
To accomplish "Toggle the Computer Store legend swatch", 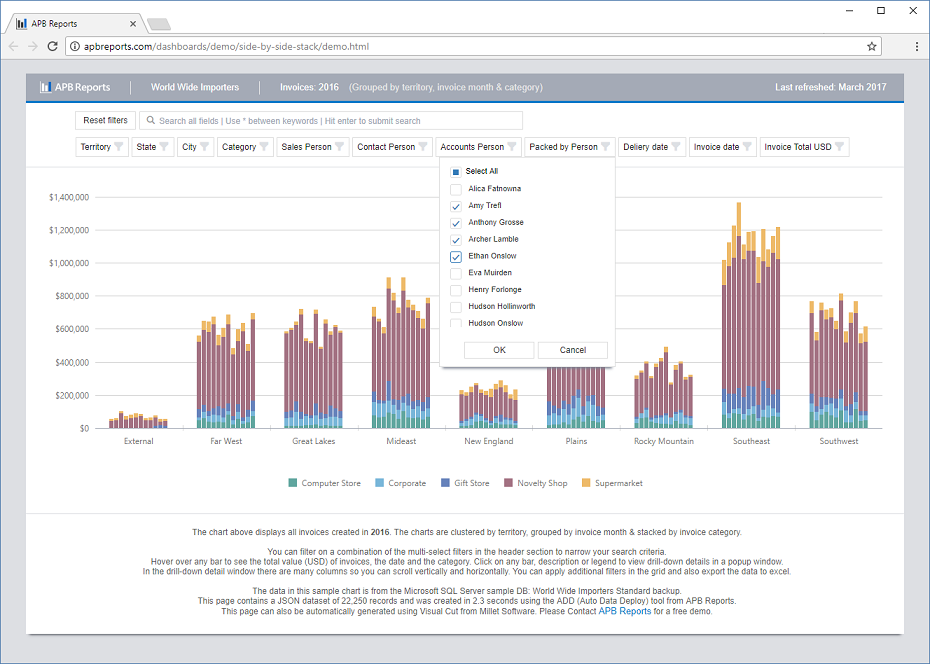I will [292, 483].
